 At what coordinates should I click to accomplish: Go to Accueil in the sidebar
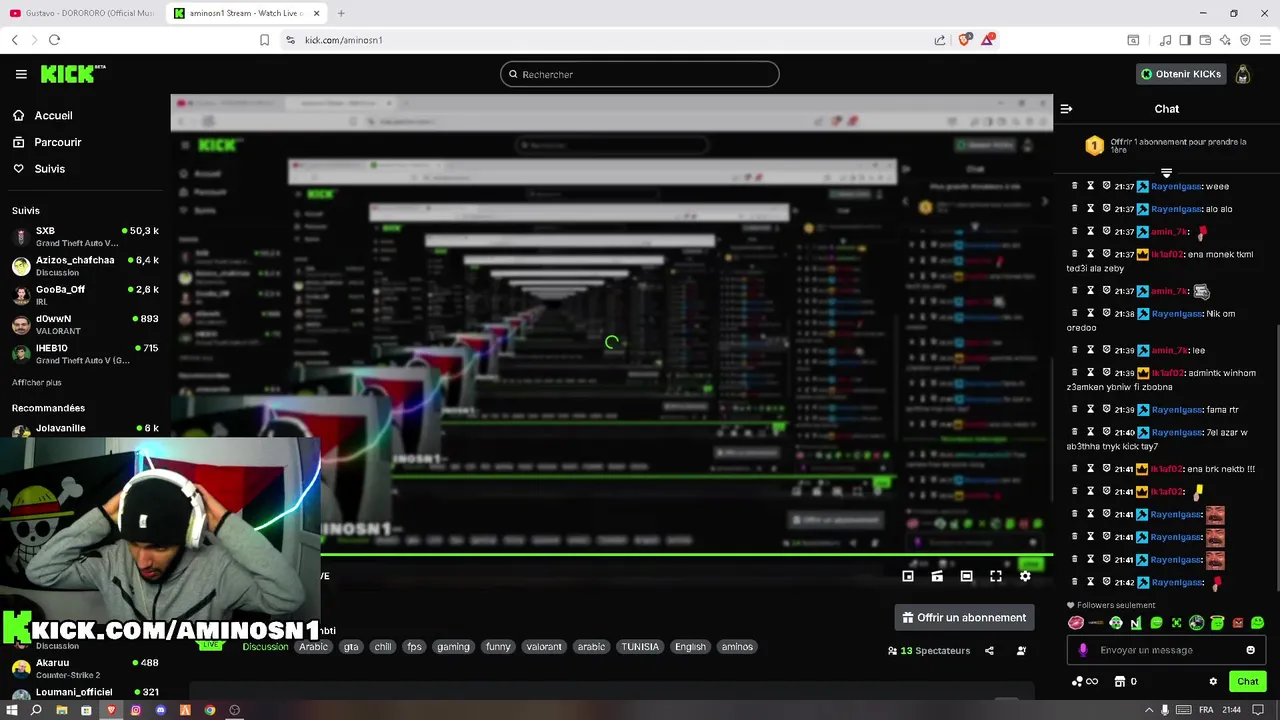[53, 115]
